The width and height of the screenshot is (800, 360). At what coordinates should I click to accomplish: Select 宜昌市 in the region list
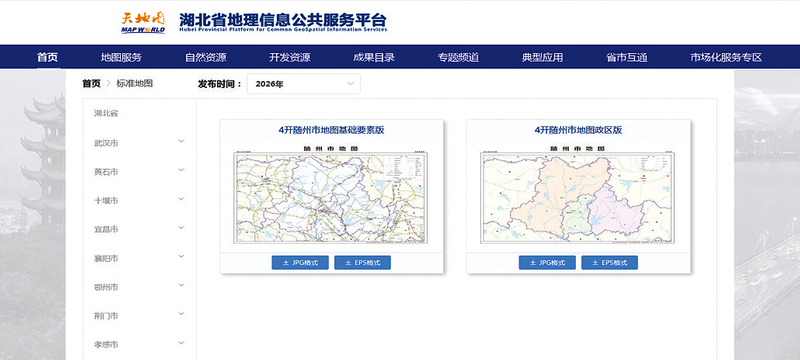[106, 229]
